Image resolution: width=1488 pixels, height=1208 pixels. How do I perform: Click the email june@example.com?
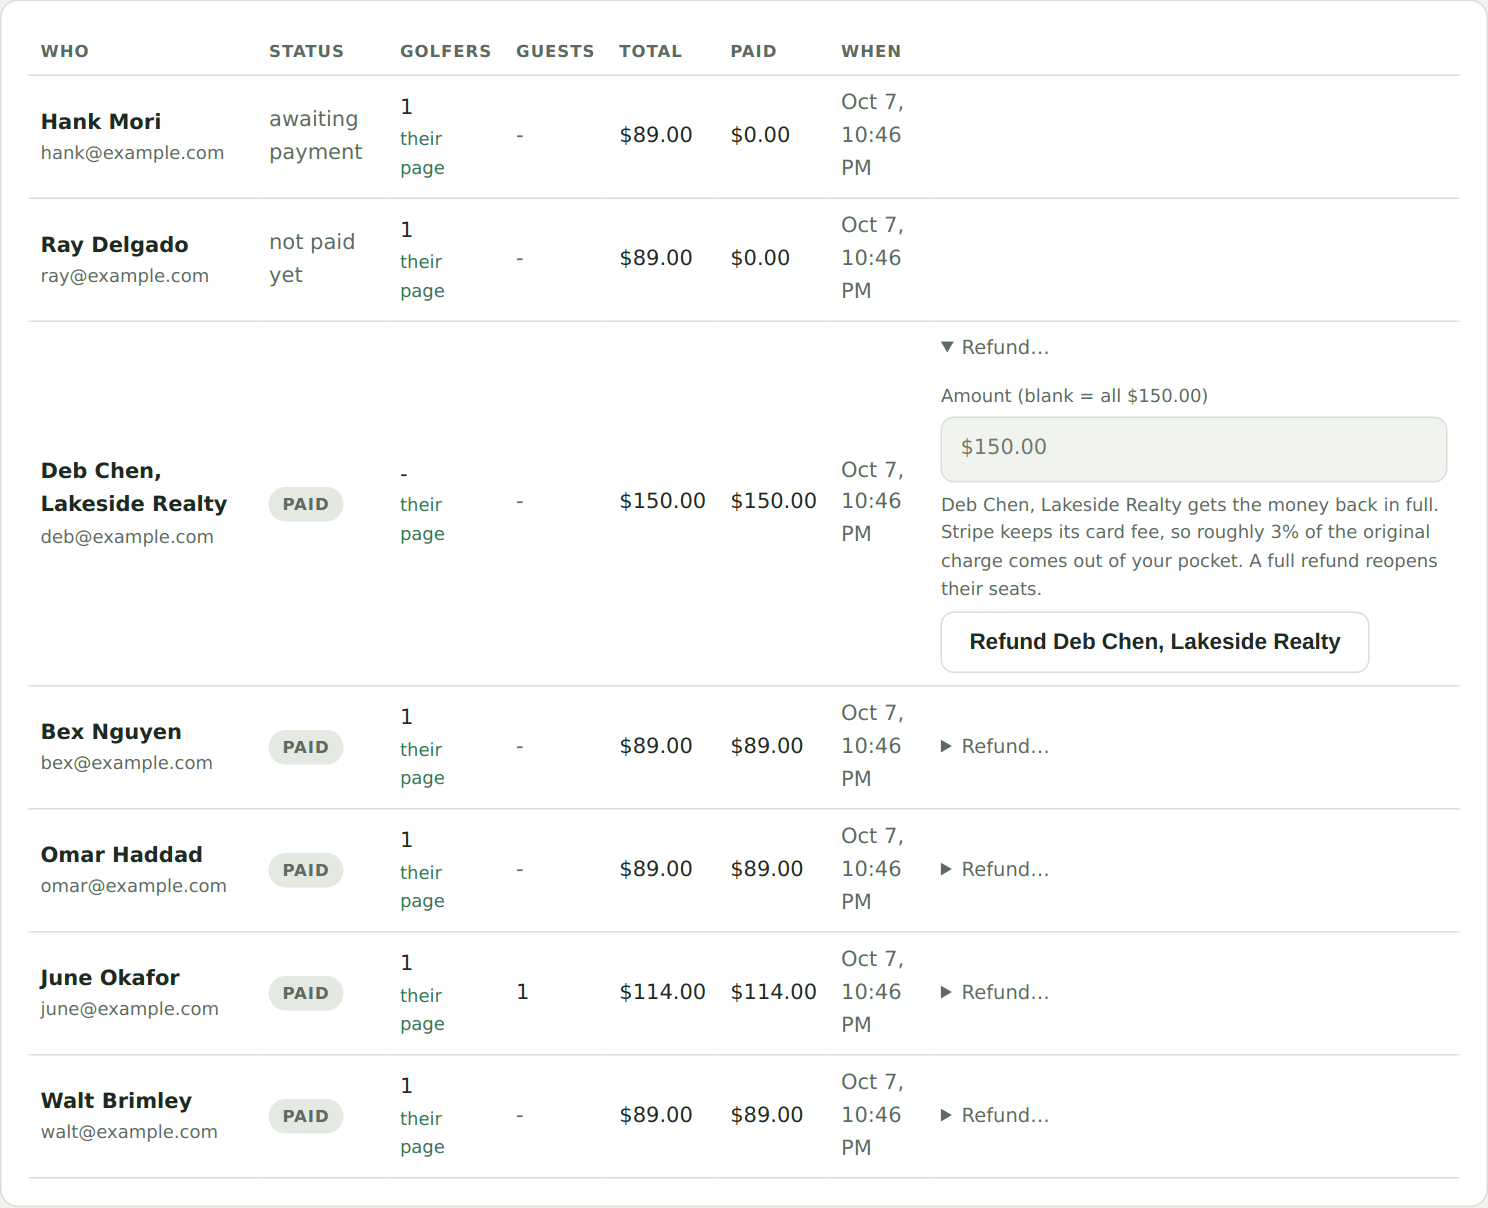(x=130, y=1009)
